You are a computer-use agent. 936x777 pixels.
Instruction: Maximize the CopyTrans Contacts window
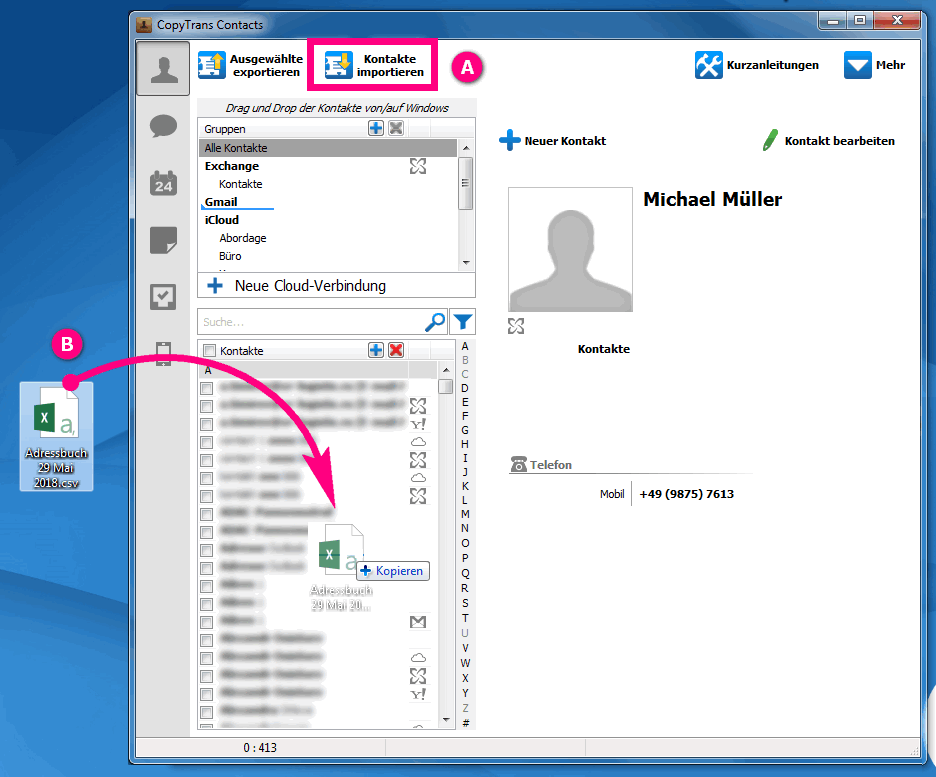(x=860, y=21)
